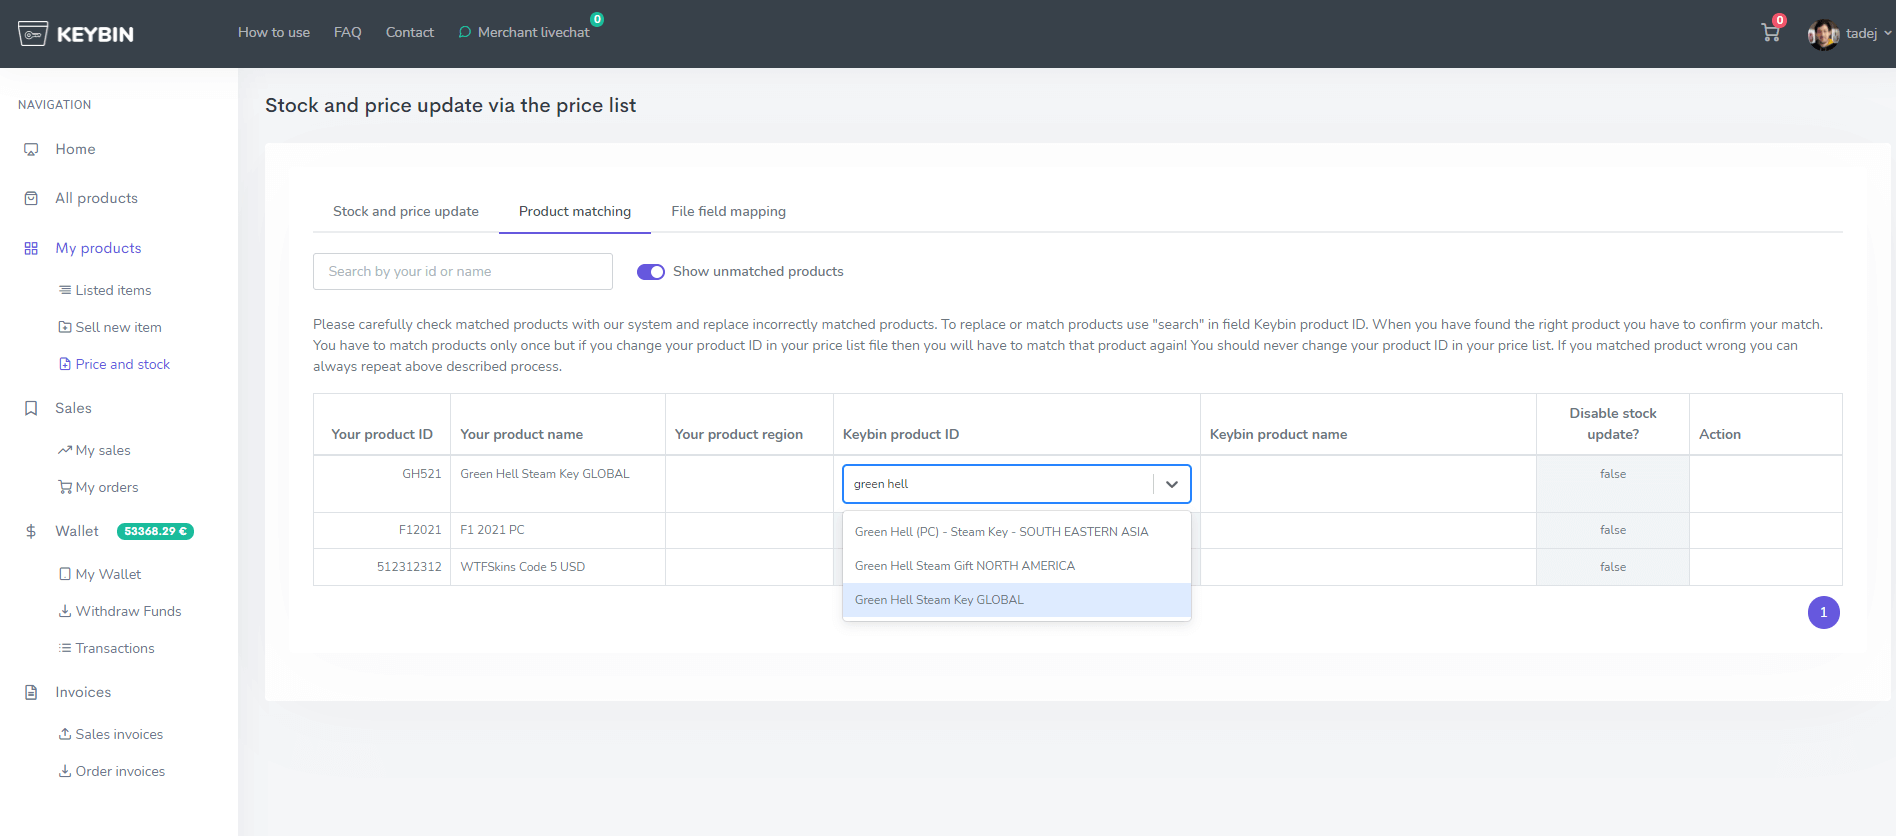Toggle Show unmatched products switch

pos(651,272)
